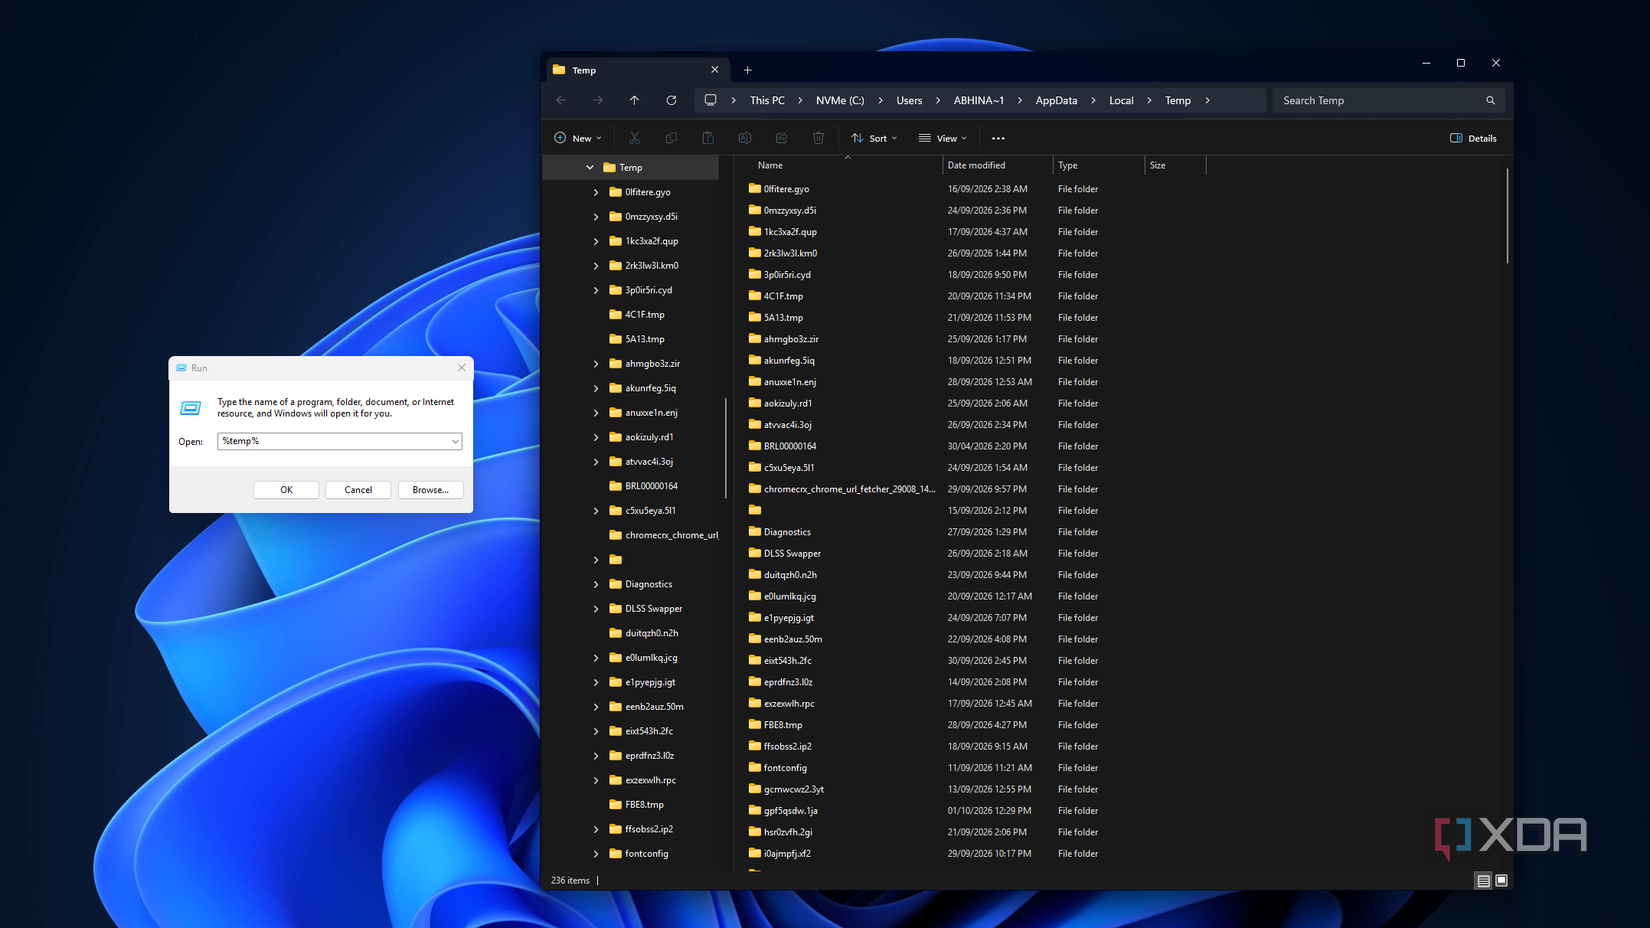
Task: Toggle the Details pane button
Action: tap(1473, 138)
